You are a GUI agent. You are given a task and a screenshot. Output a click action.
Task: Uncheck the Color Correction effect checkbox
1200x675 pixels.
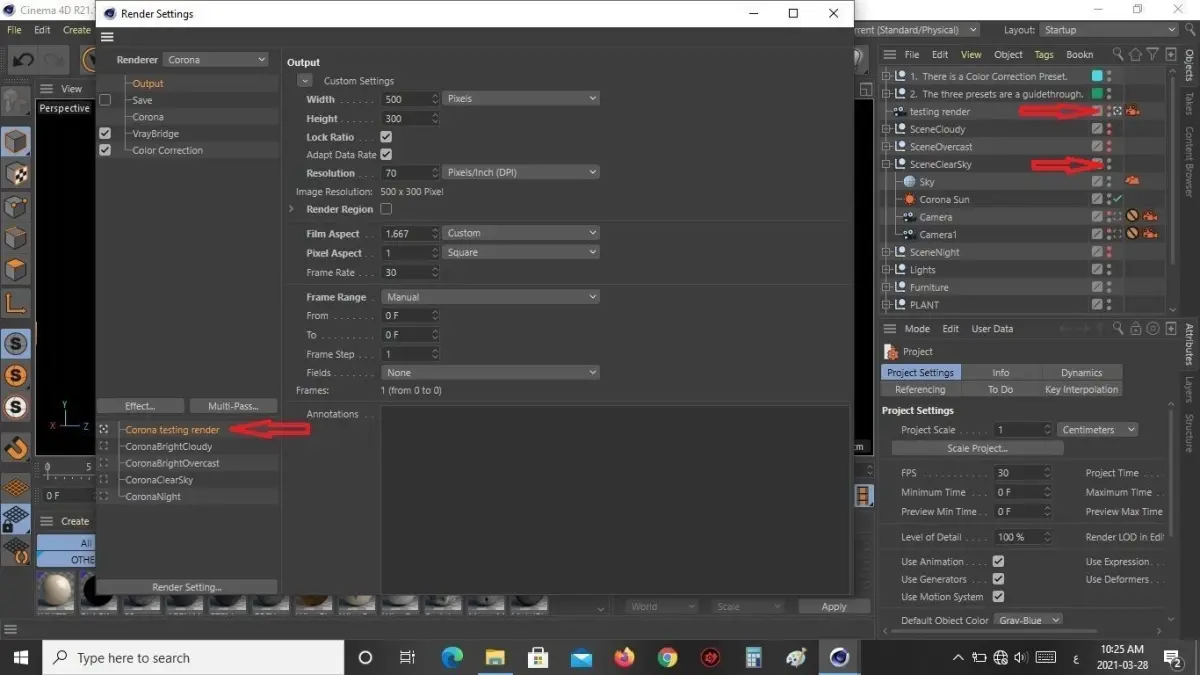point(105,150)
